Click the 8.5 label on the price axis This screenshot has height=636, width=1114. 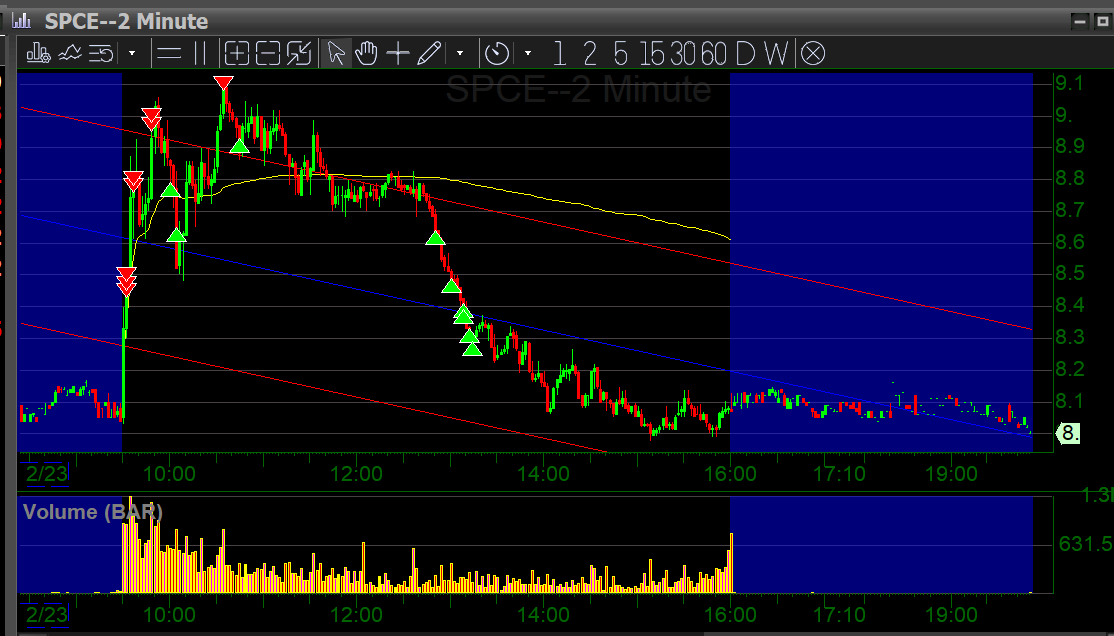click(x=1069, y=274)
